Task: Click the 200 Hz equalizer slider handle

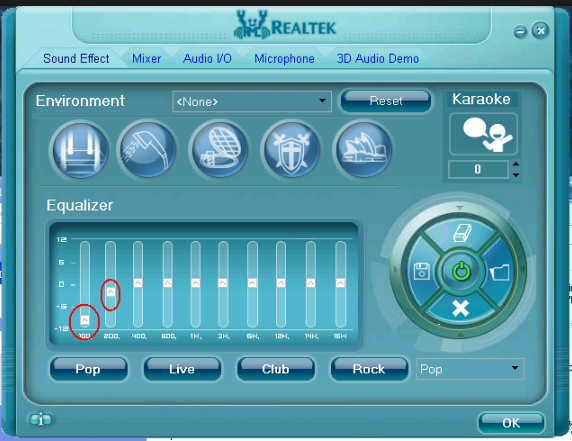Action: click(x=111, y=291)
